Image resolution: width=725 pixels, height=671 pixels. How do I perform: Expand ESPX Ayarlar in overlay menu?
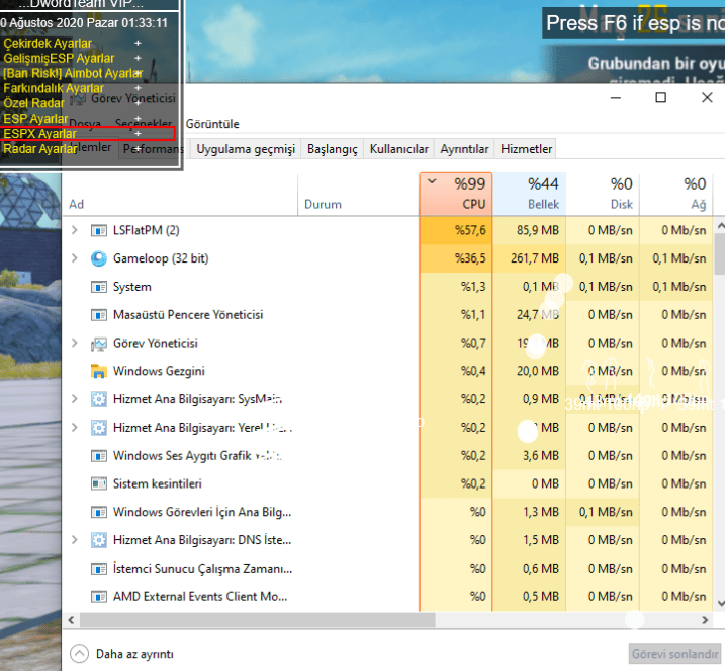click(138, 134)
